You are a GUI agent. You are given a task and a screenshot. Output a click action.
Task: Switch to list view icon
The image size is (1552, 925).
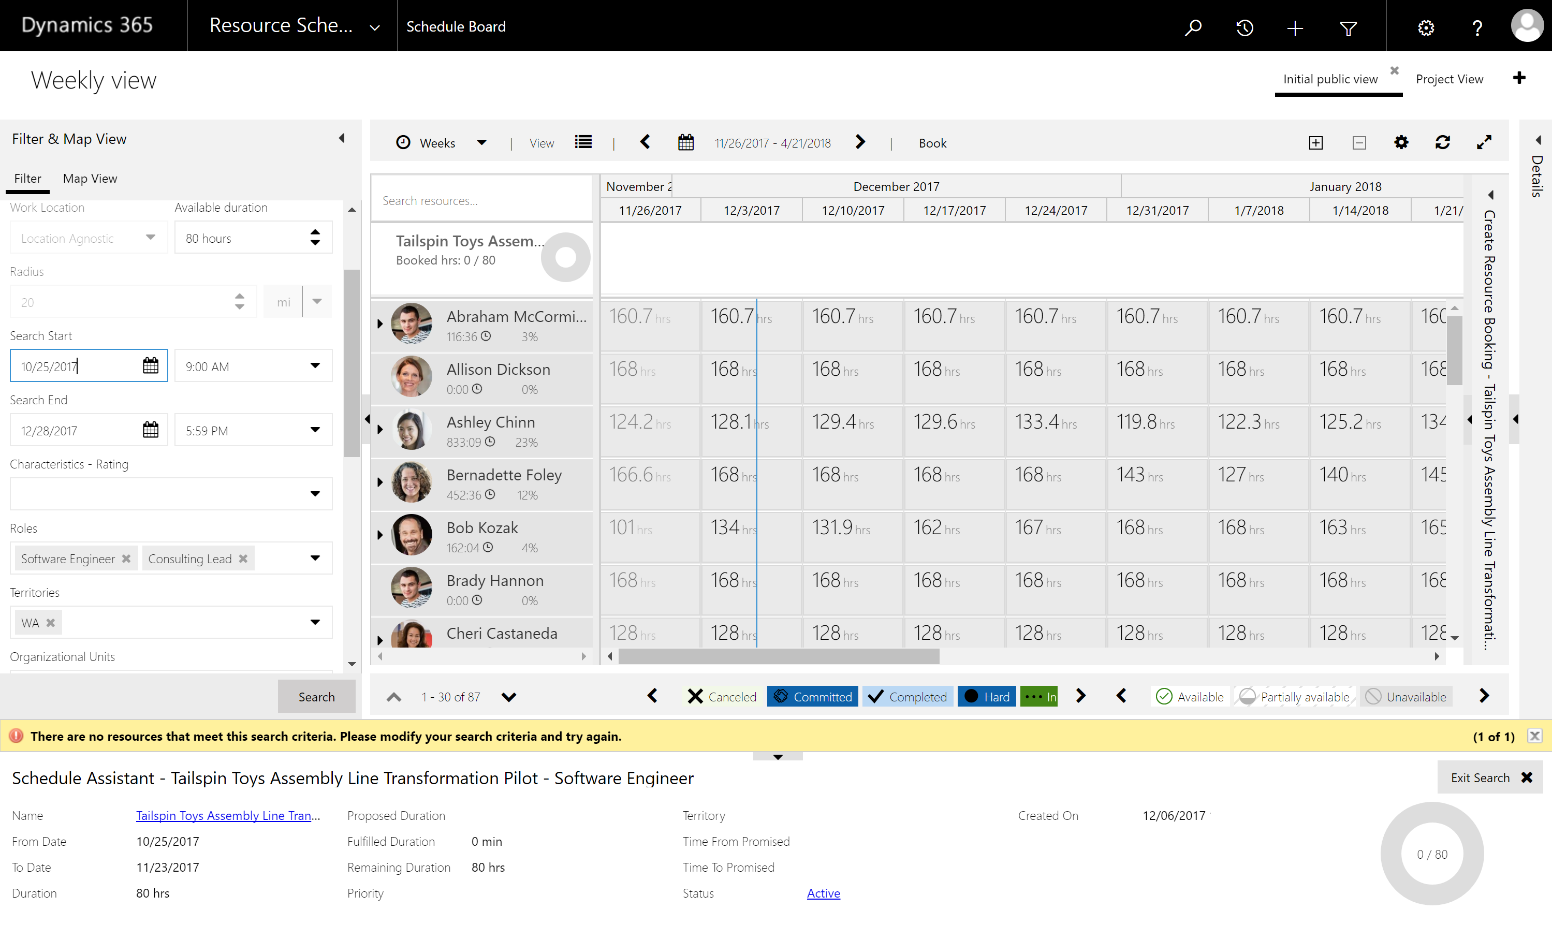click(x=583, y=143)
